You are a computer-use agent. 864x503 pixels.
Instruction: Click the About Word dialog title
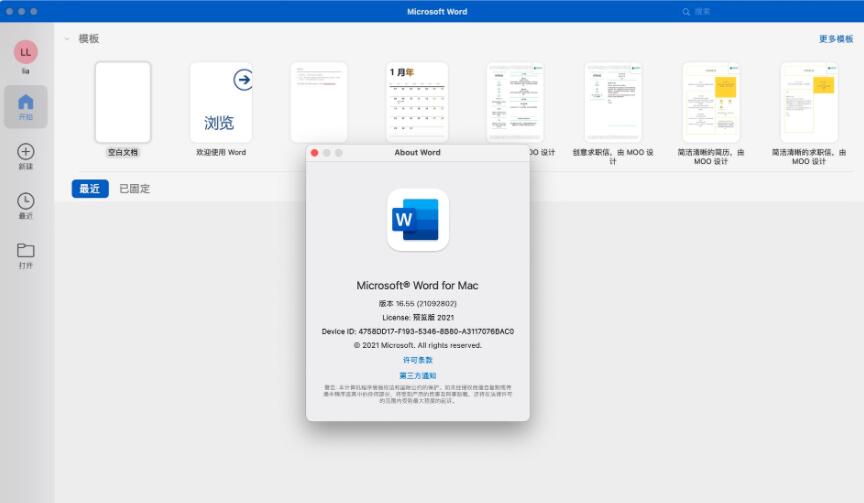coord(417,153)
